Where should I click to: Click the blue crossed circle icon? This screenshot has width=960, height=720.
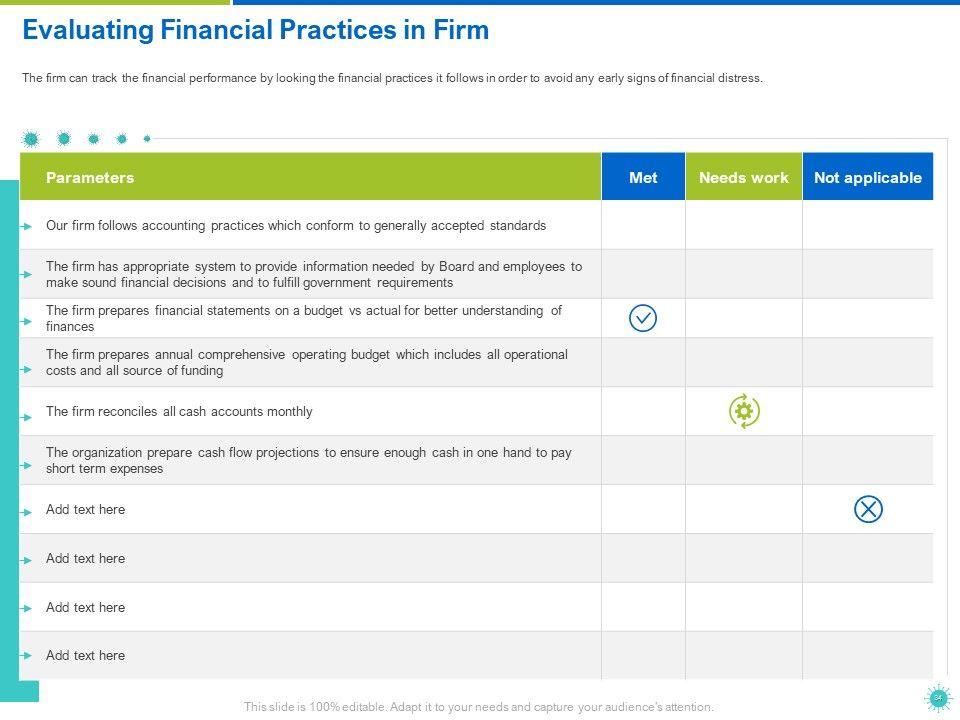[868, 510]
